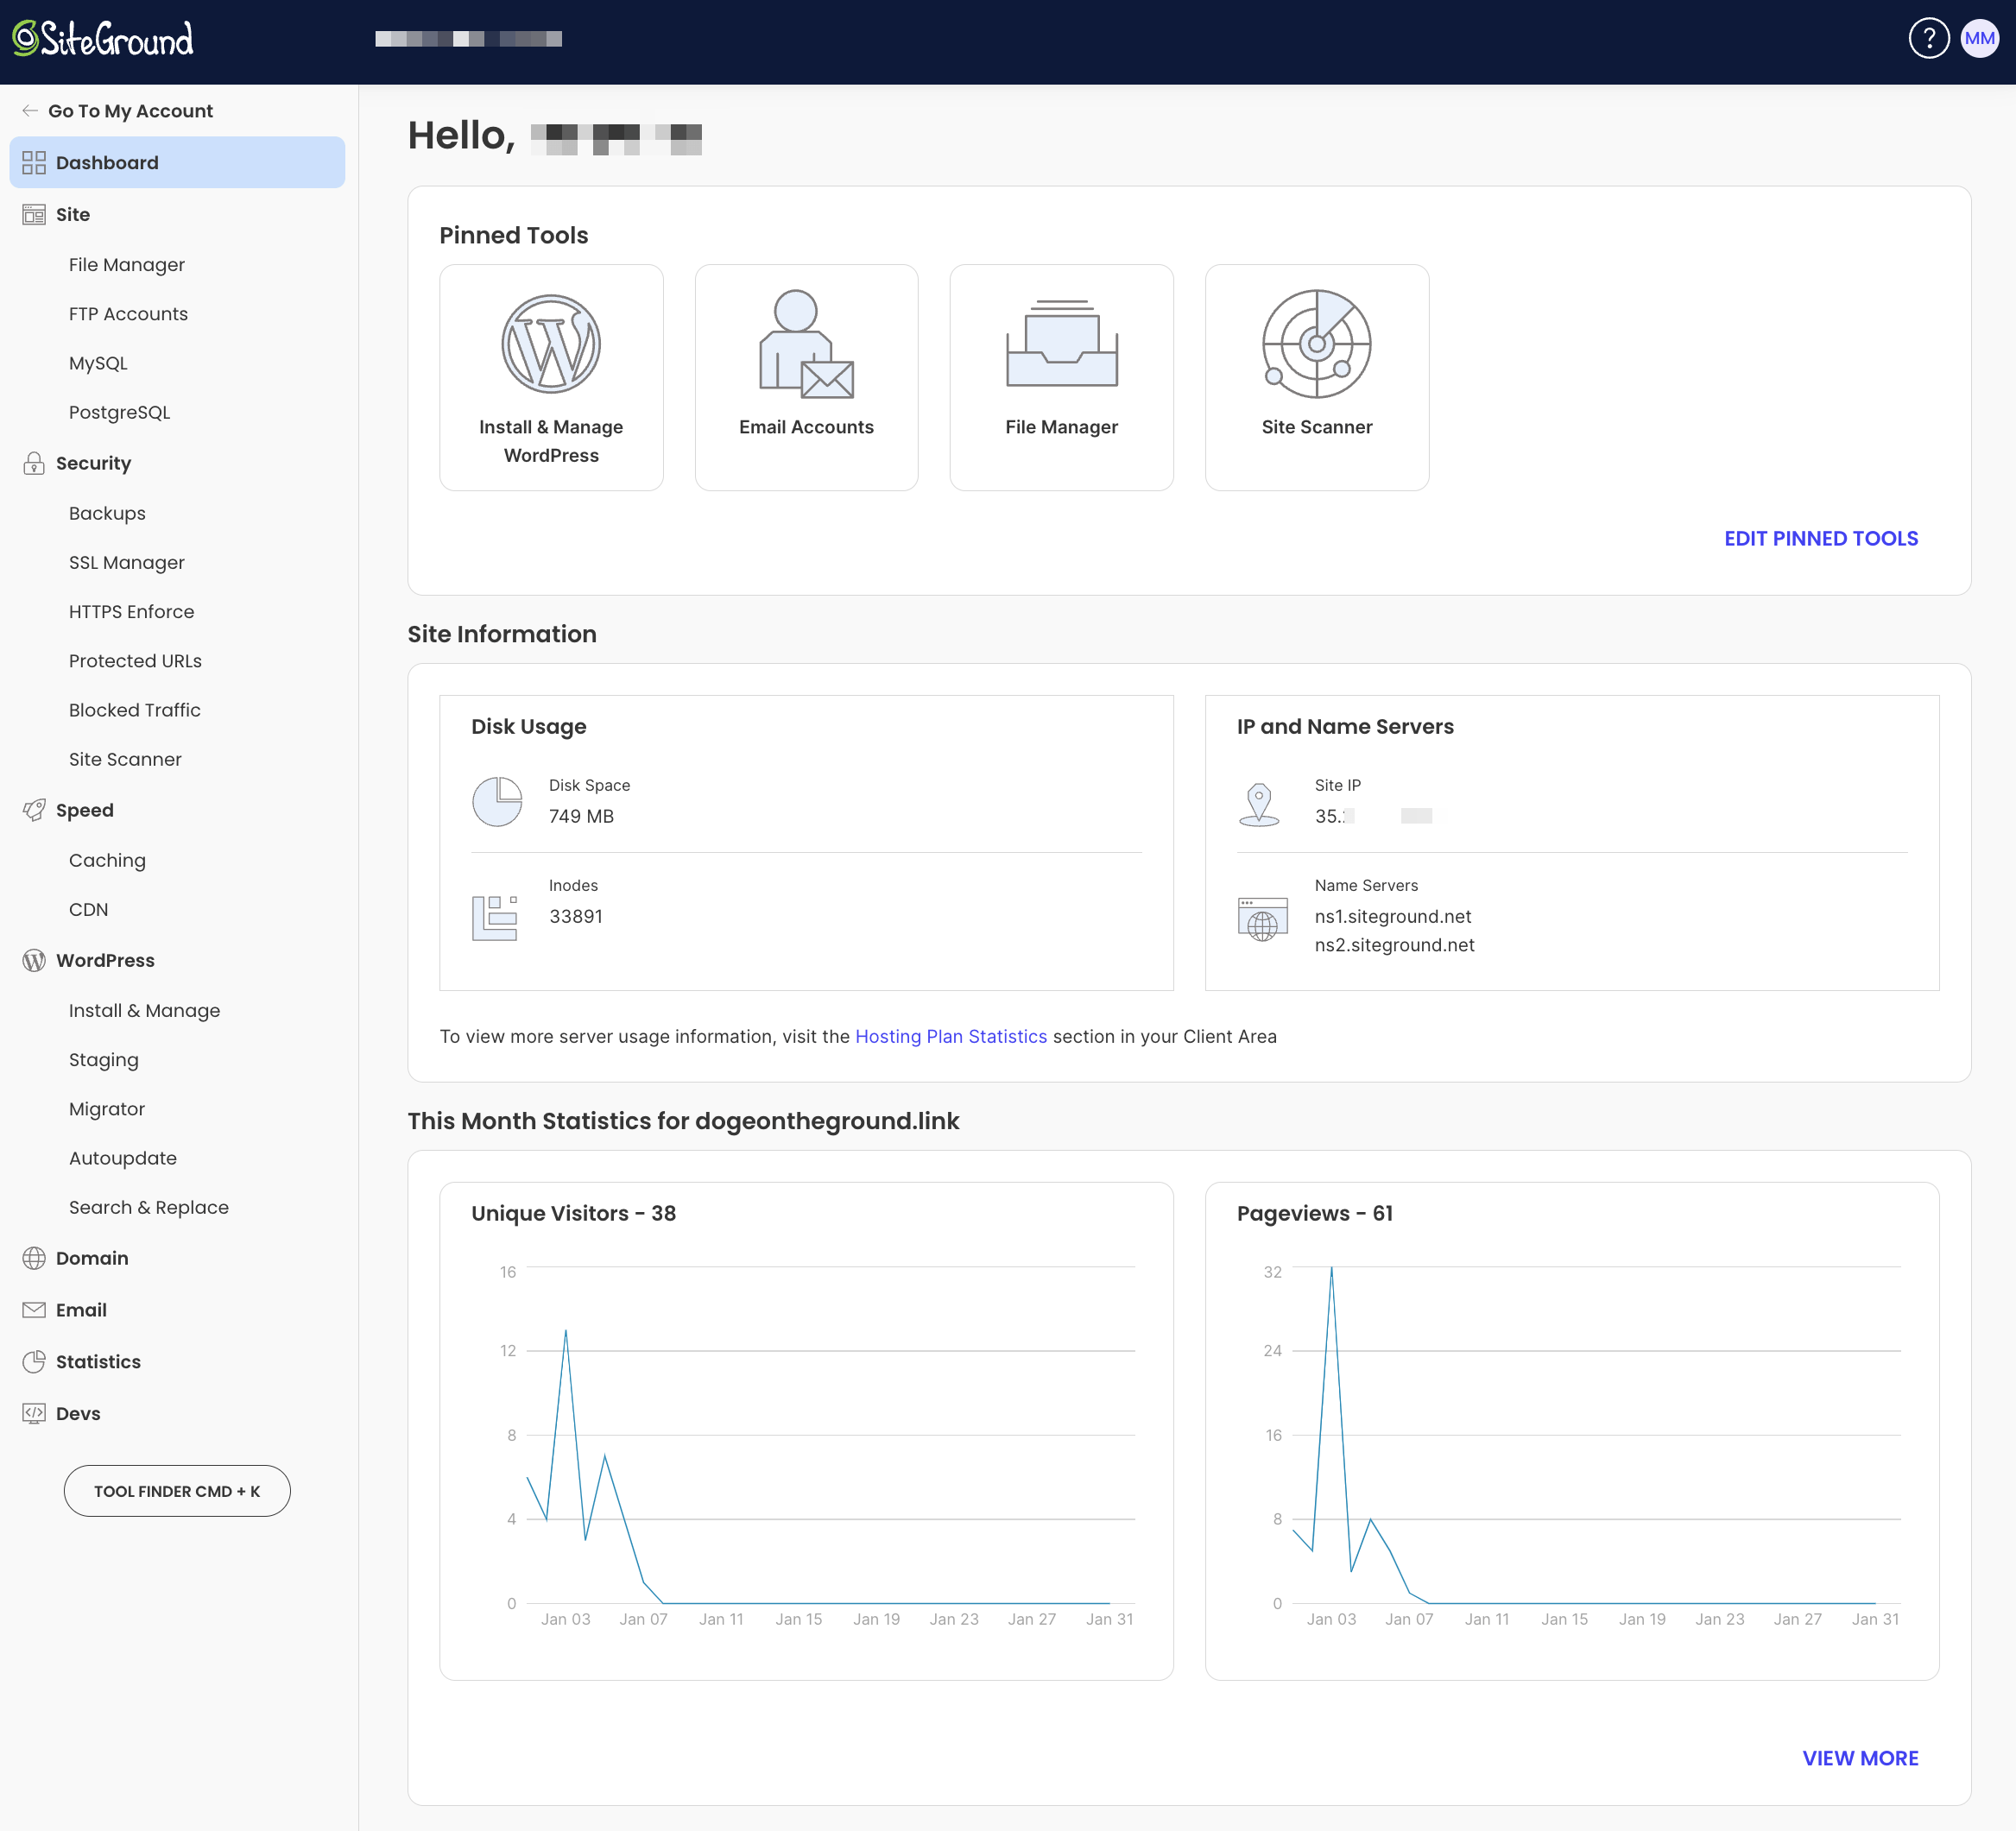Click the EDIT PINNED TOOLS link
This screenshot has width=2016, height=1831.
(1821, 538)
